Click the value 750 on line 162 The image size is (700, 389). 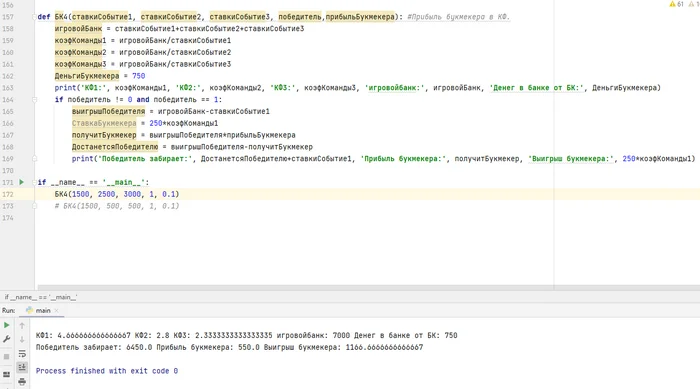[138, 76]
